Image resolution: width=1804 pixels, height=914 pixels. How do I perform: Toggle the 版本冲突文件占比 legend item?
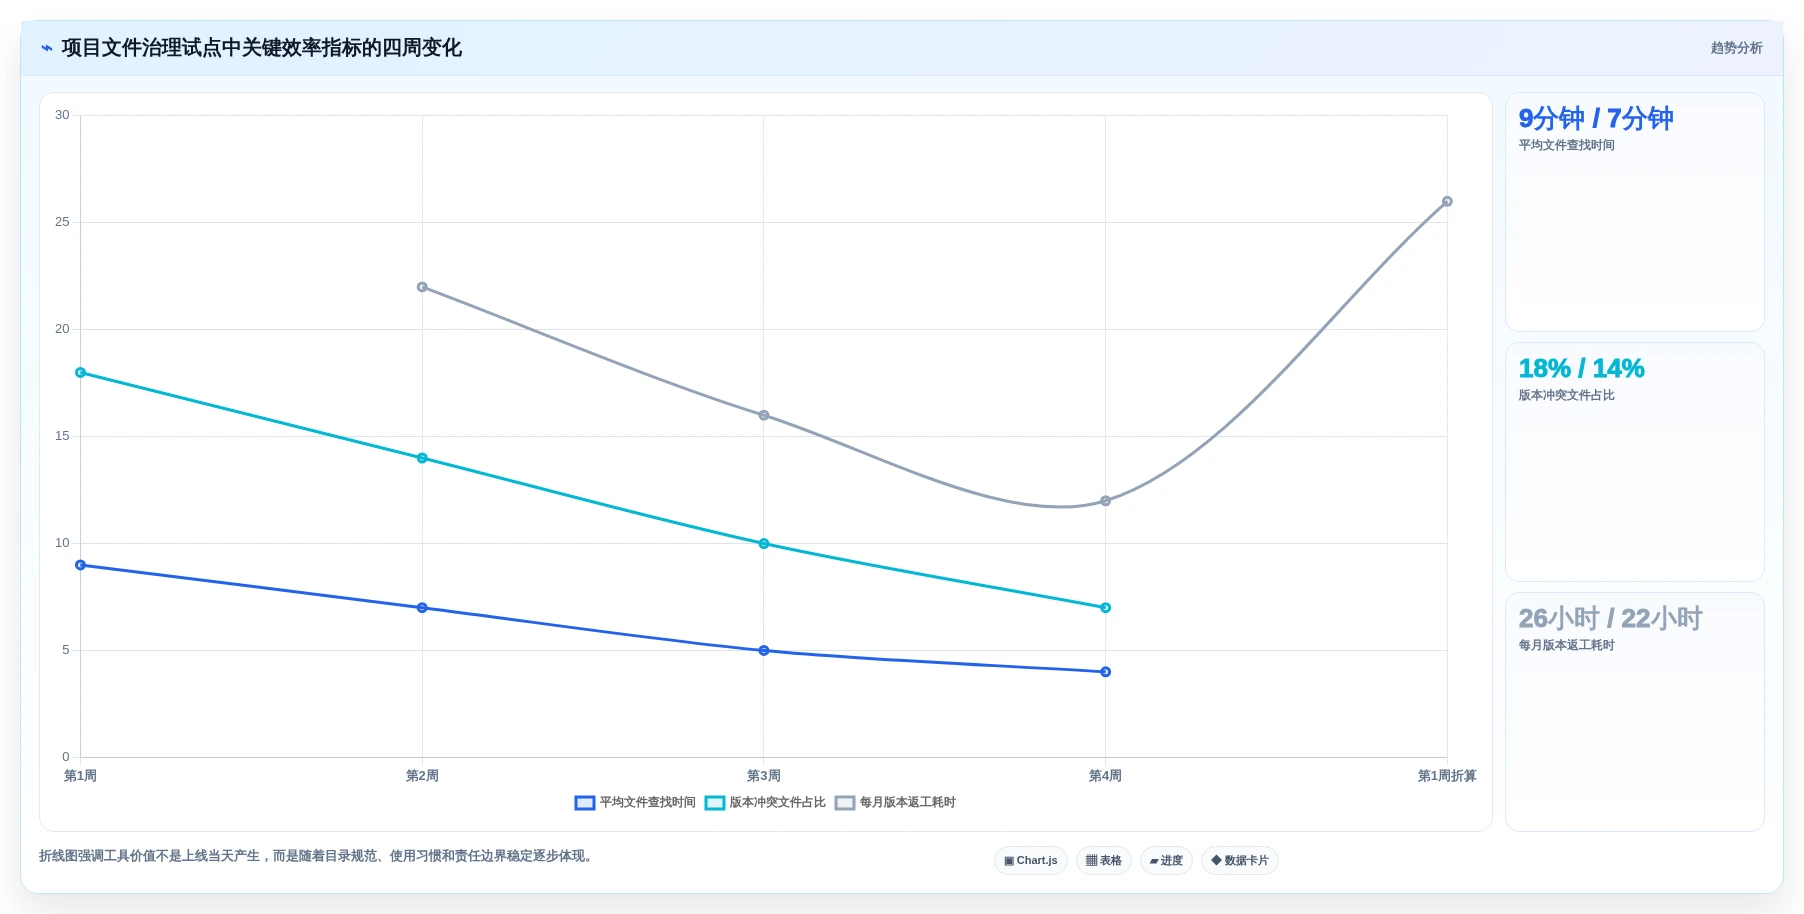pyautogui.click(x=765, y=802)
